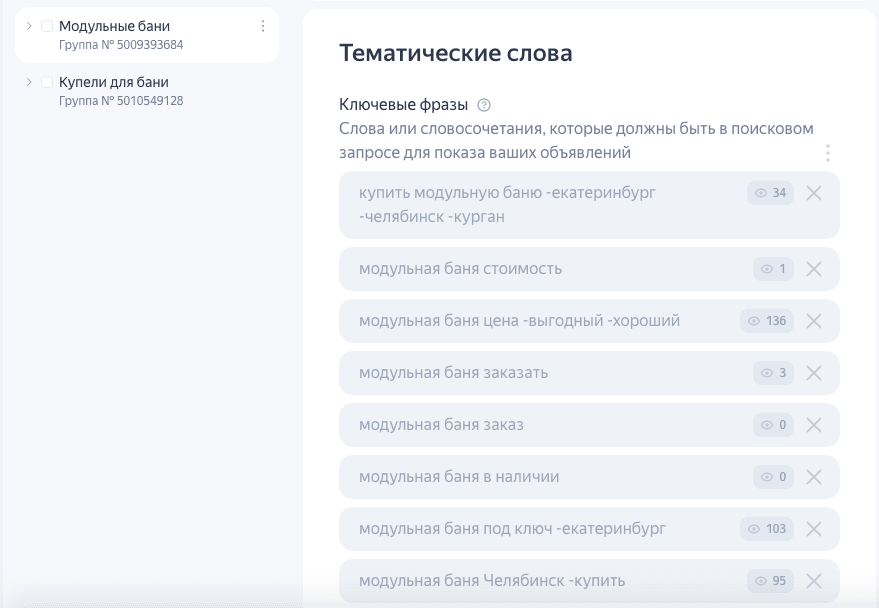Image resolution: width=879 pixels, height=608 pixels.
Task: Open the keyphrases list options menu
Action: [x=827, y=153]
